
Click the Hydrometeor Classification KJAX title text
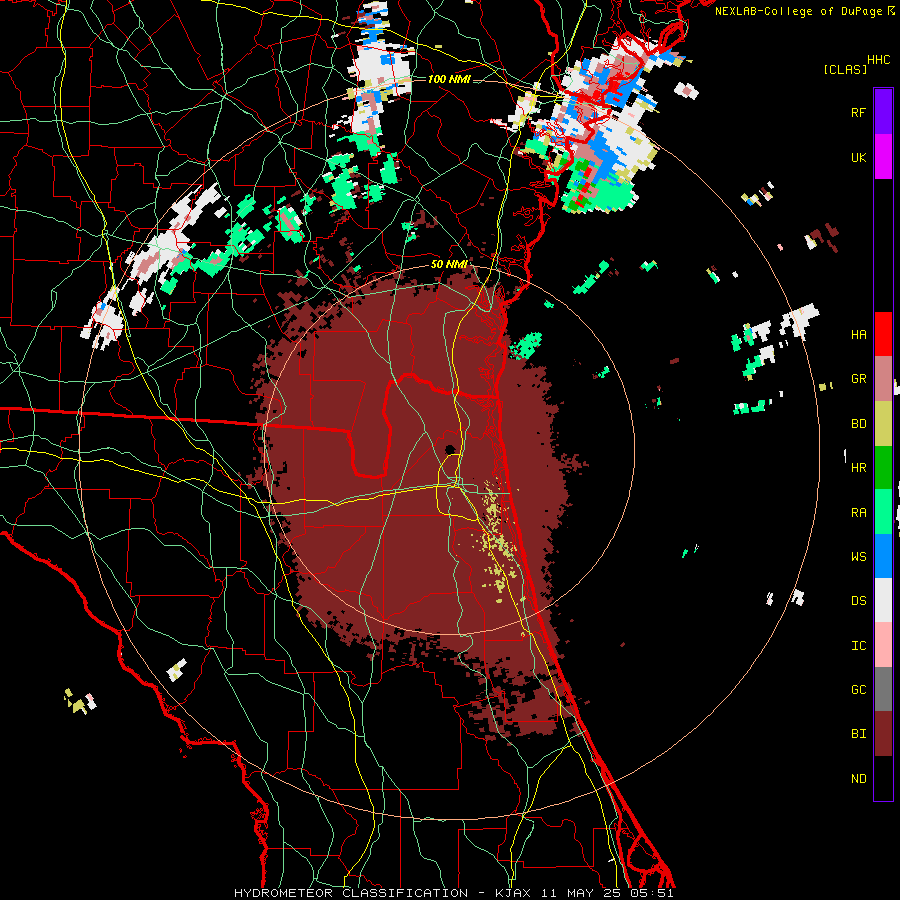coord(454,893)
